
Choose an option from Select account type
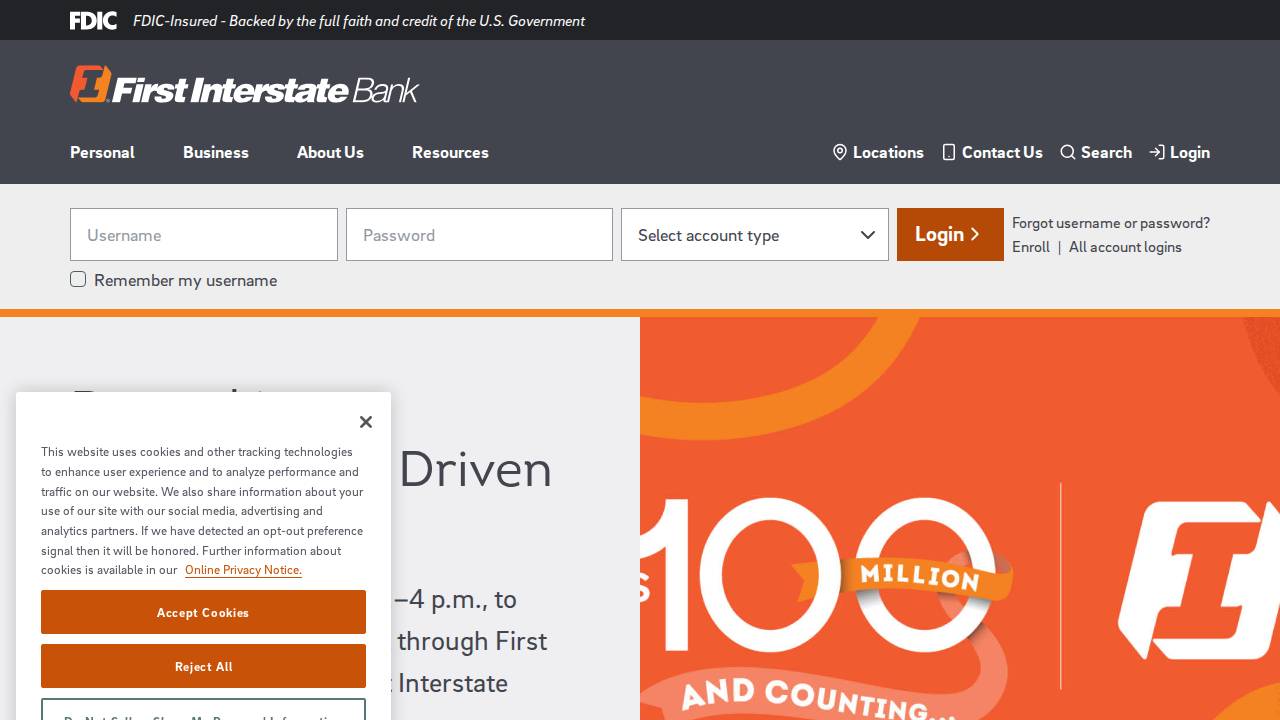[755, 235]
